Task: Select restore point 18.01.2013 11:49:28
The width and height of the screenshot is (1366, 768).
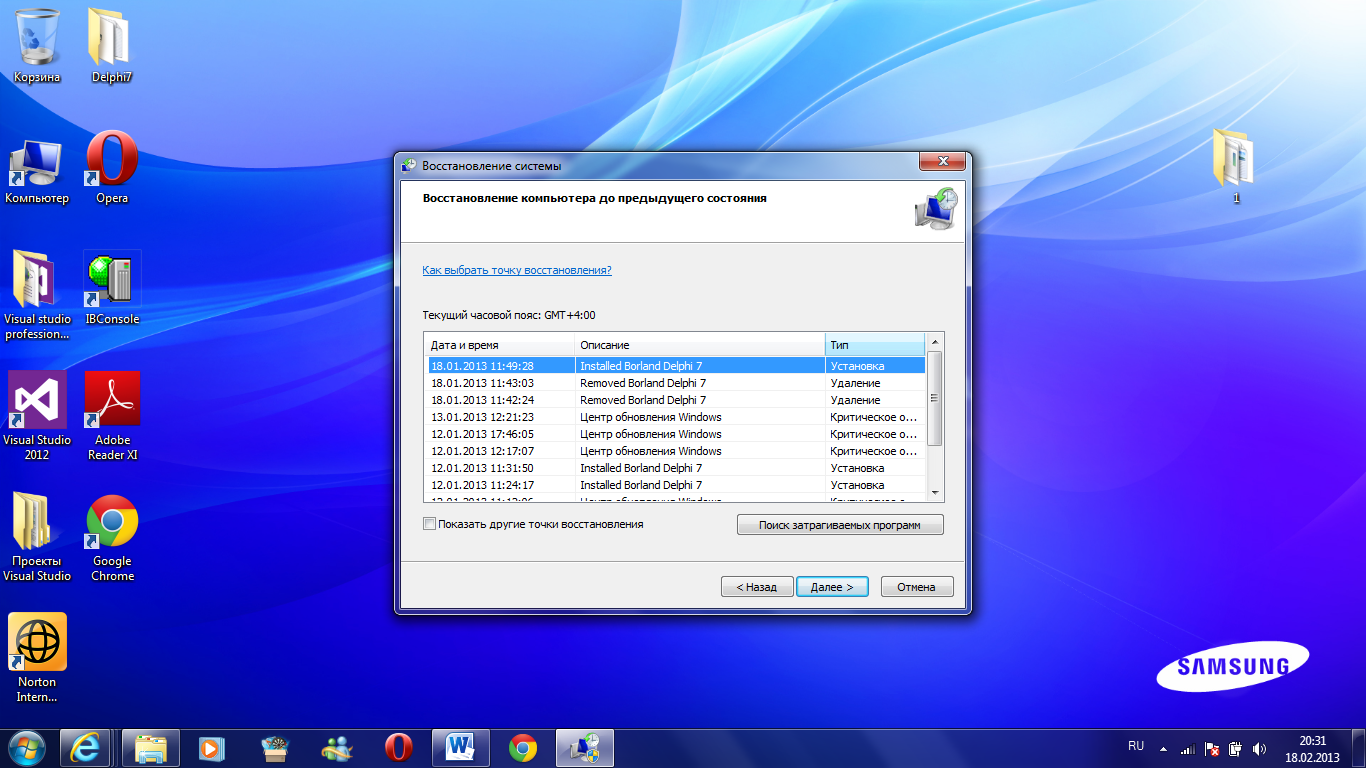Action: [676, 366]
